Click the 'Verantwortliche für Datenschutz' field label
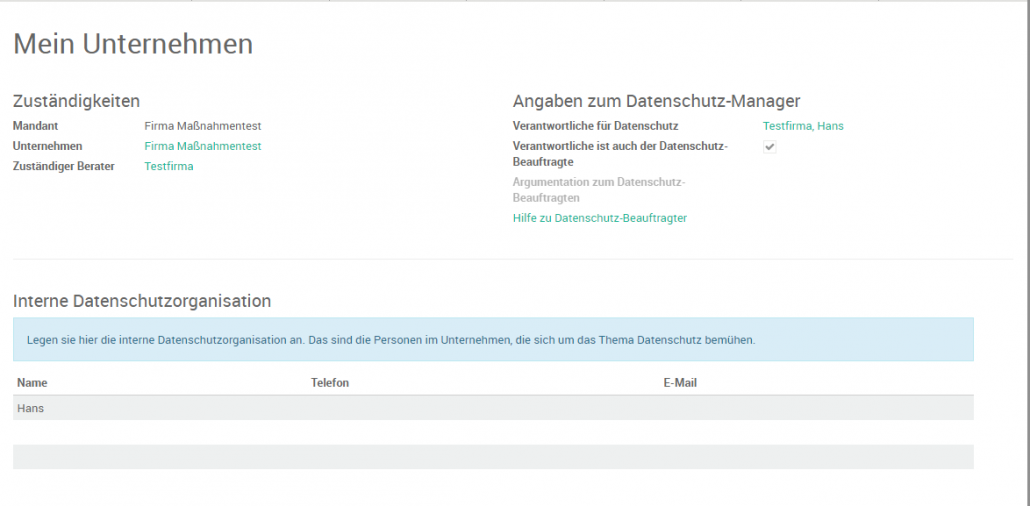1030x506 pixels. click(595, 126)
